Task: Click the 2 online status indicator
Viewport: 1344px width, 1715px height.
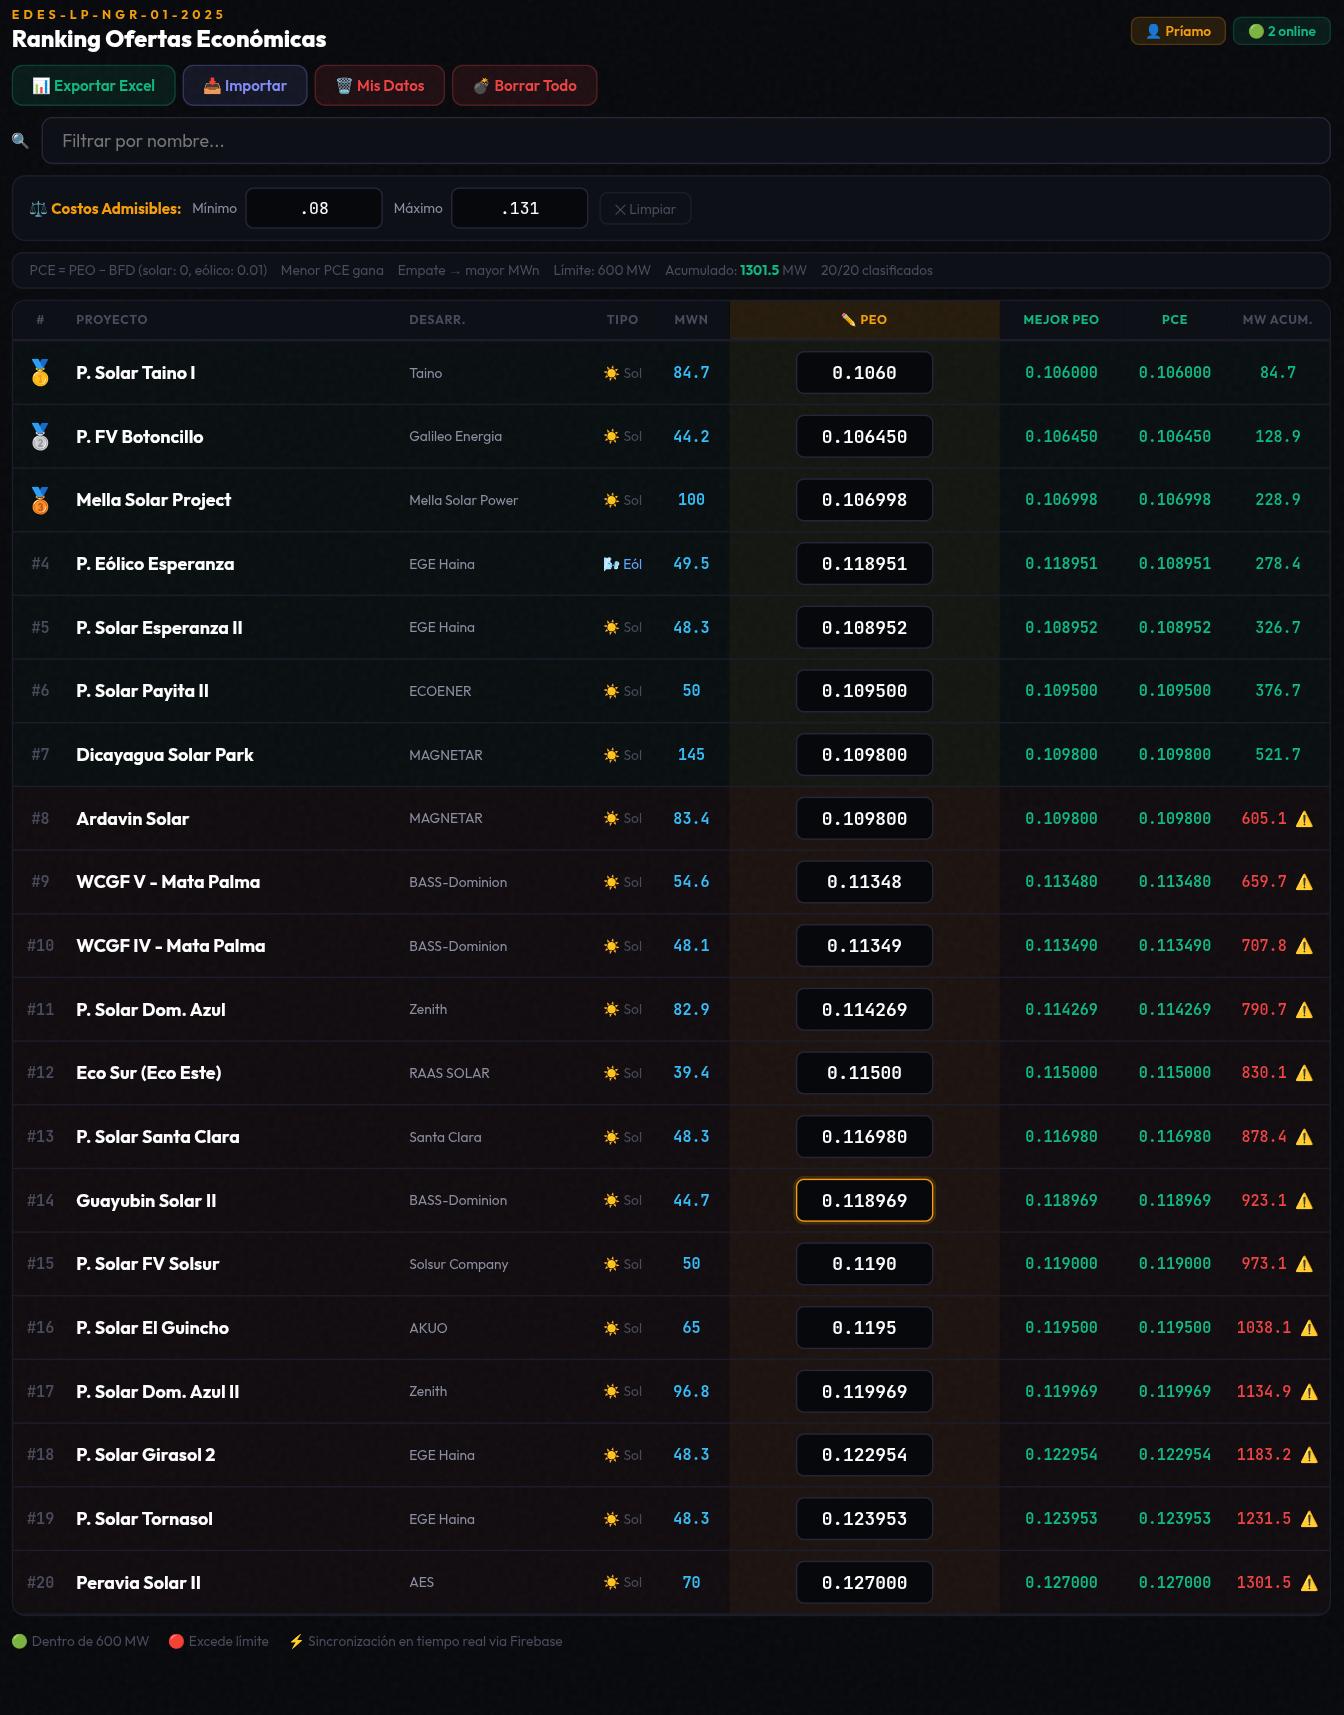Action: (1282, 31)
